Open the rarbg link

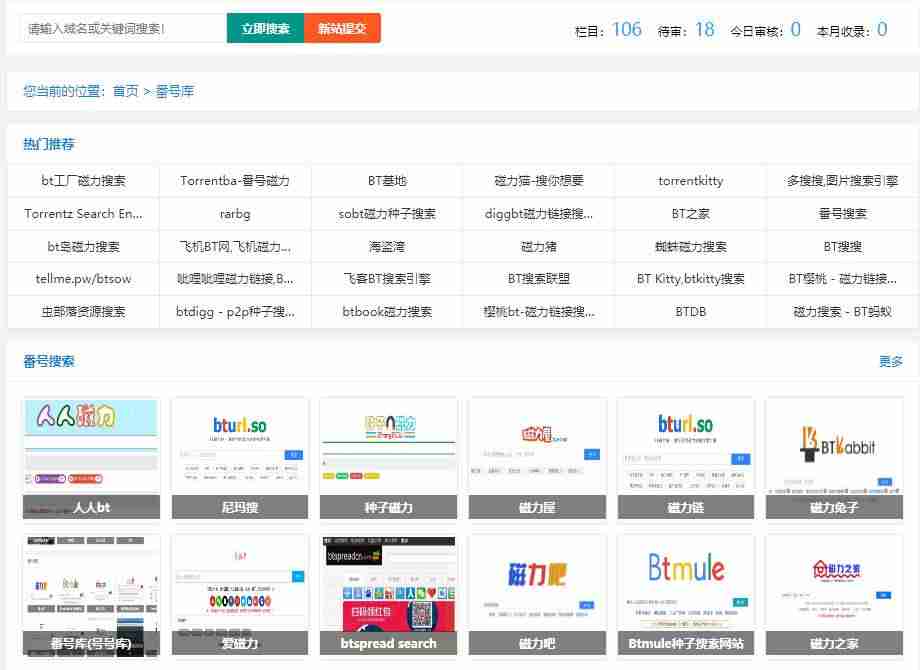coord(235,214)
